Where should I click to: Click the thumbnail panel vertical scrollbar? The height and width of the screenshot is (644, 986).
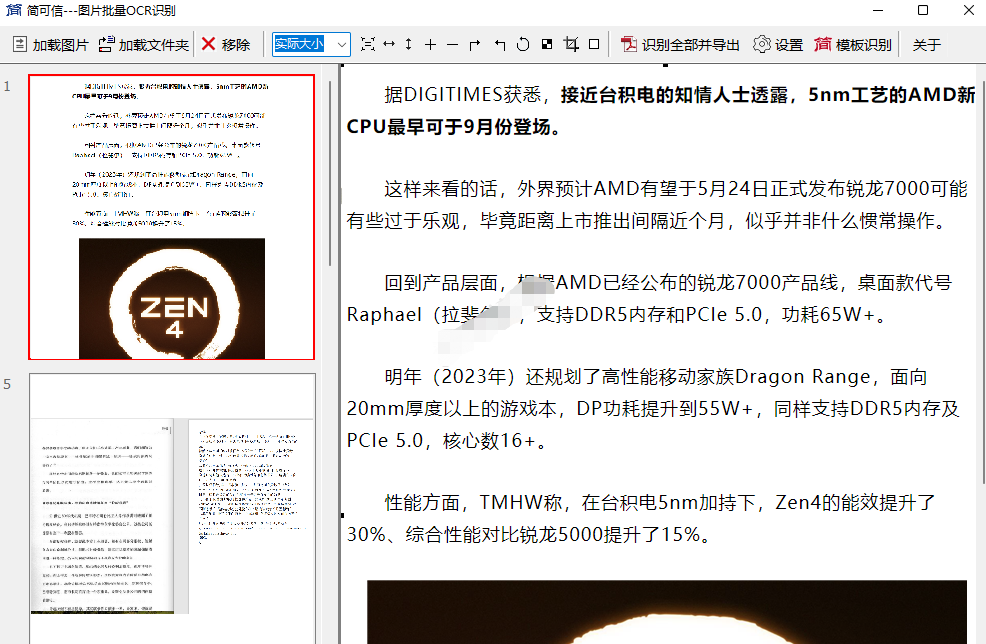(x=330, y=173)
